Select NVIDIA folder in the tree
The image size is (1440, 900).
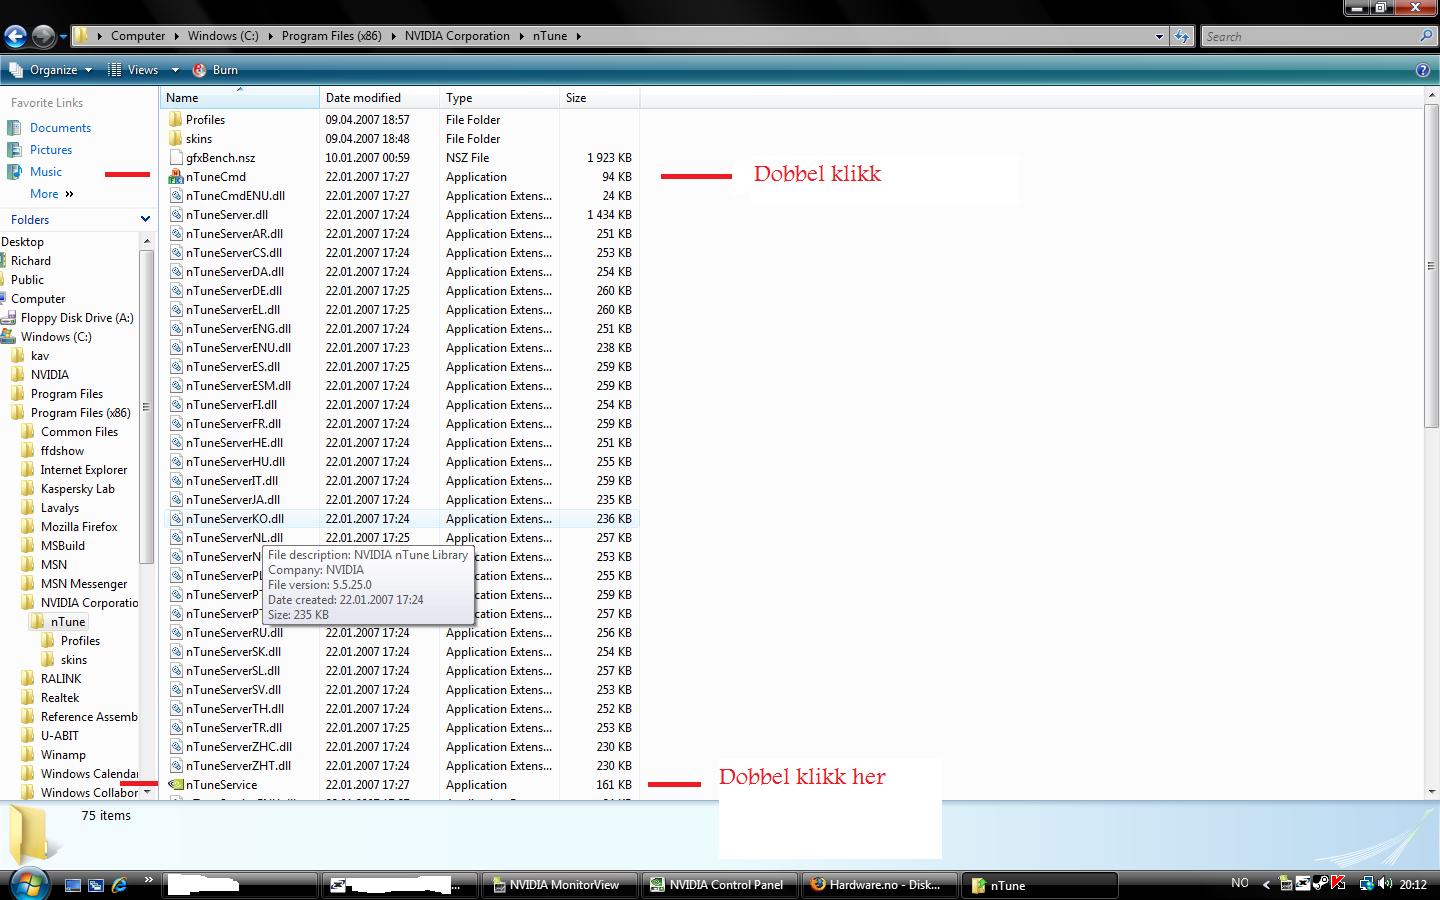pos(49,375)
